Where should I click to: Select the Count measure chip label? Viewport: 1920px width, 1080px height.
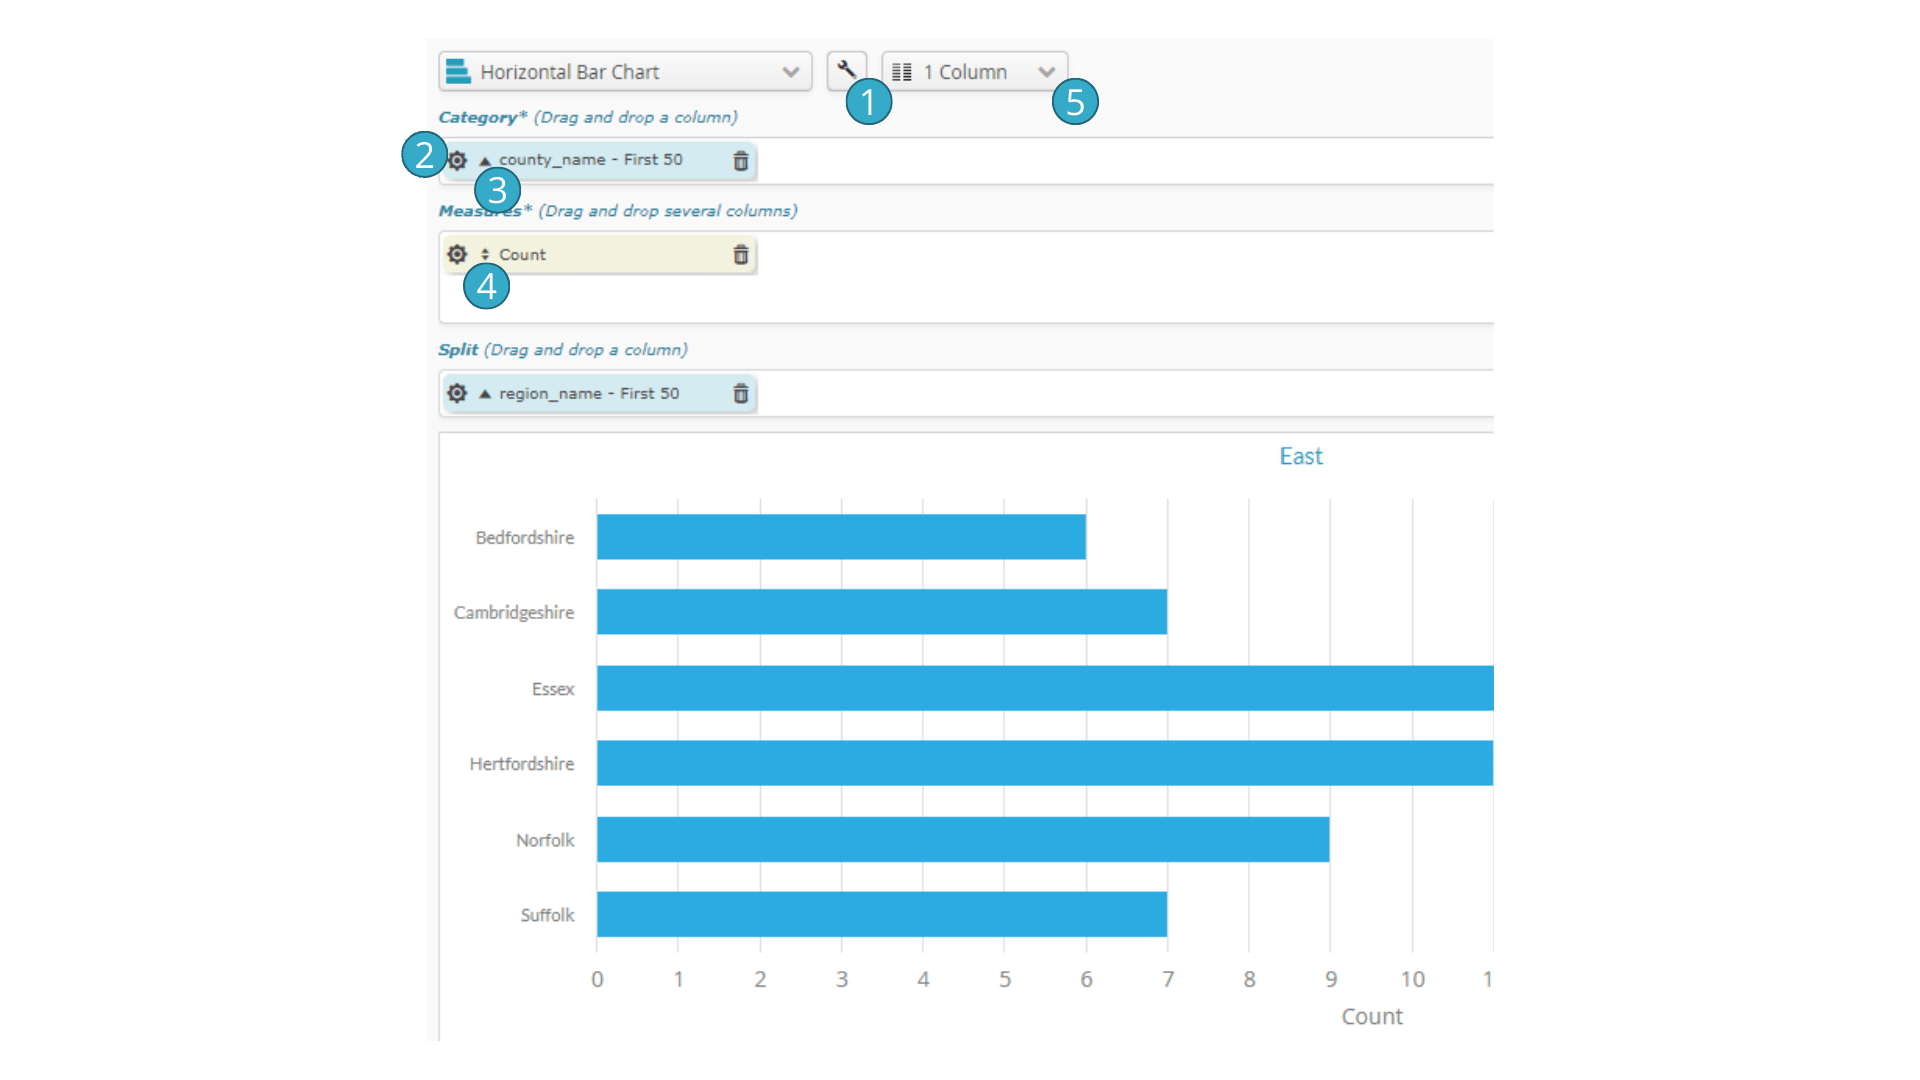coord(522,255)
